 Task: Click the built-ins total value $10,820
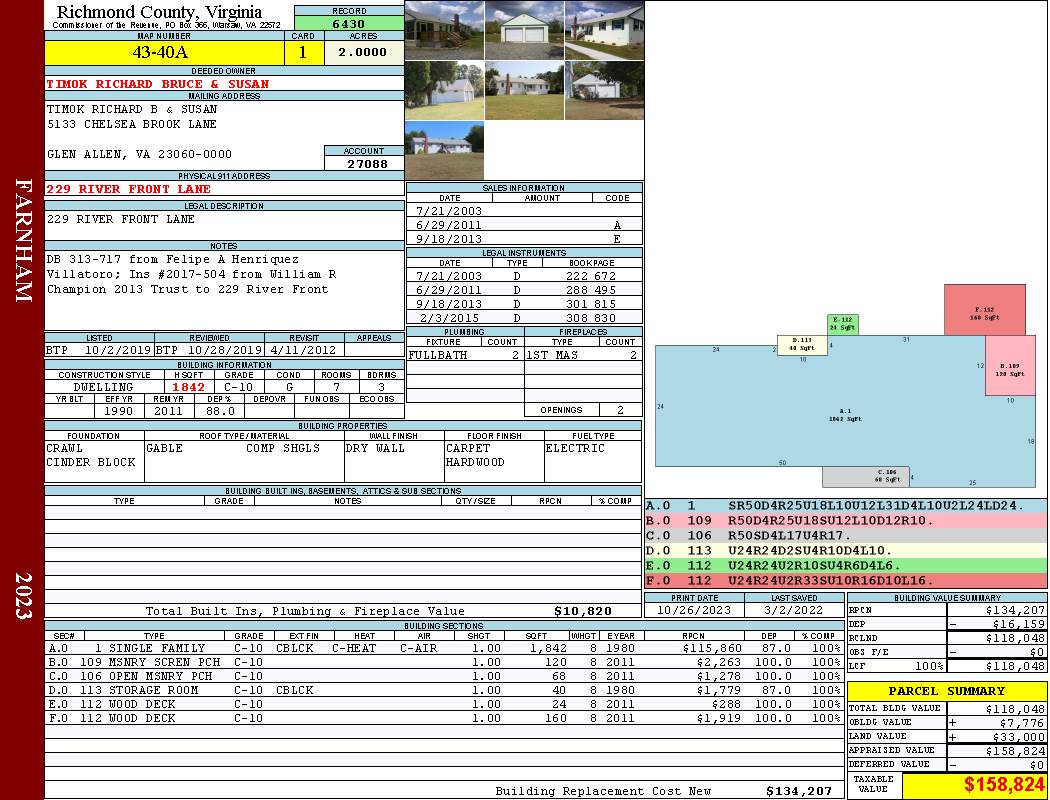click(583, 611)
